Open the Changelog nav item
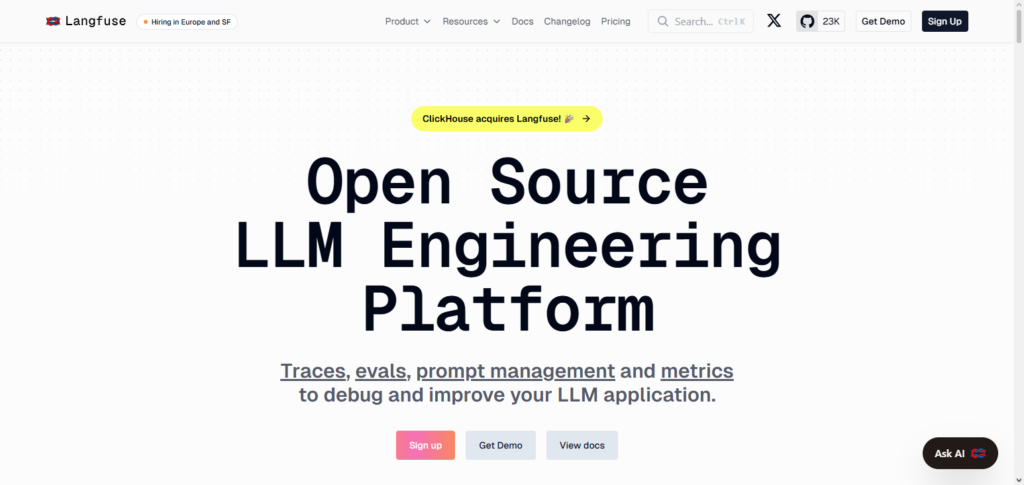 (x=567, y=21)
